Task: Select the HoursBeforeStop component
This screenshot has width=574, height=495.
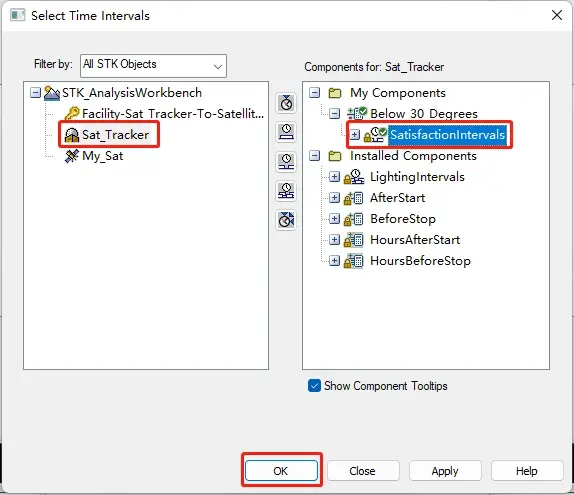Action: coord(420,261)
